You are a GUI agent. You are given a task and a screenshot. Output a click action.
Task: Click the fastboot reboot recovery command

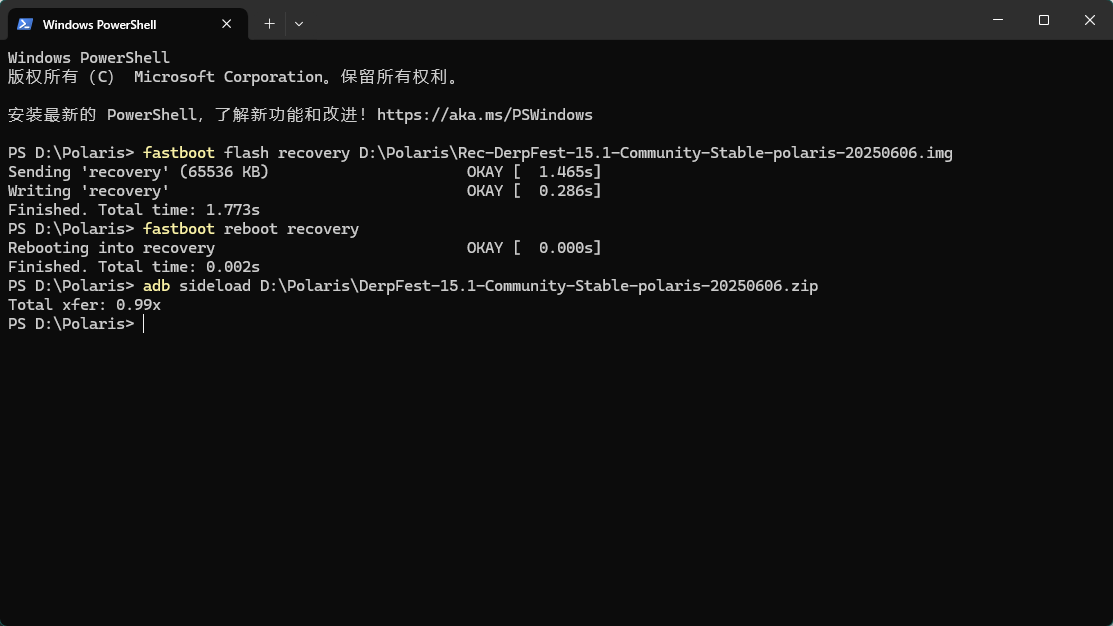(251, 229)
